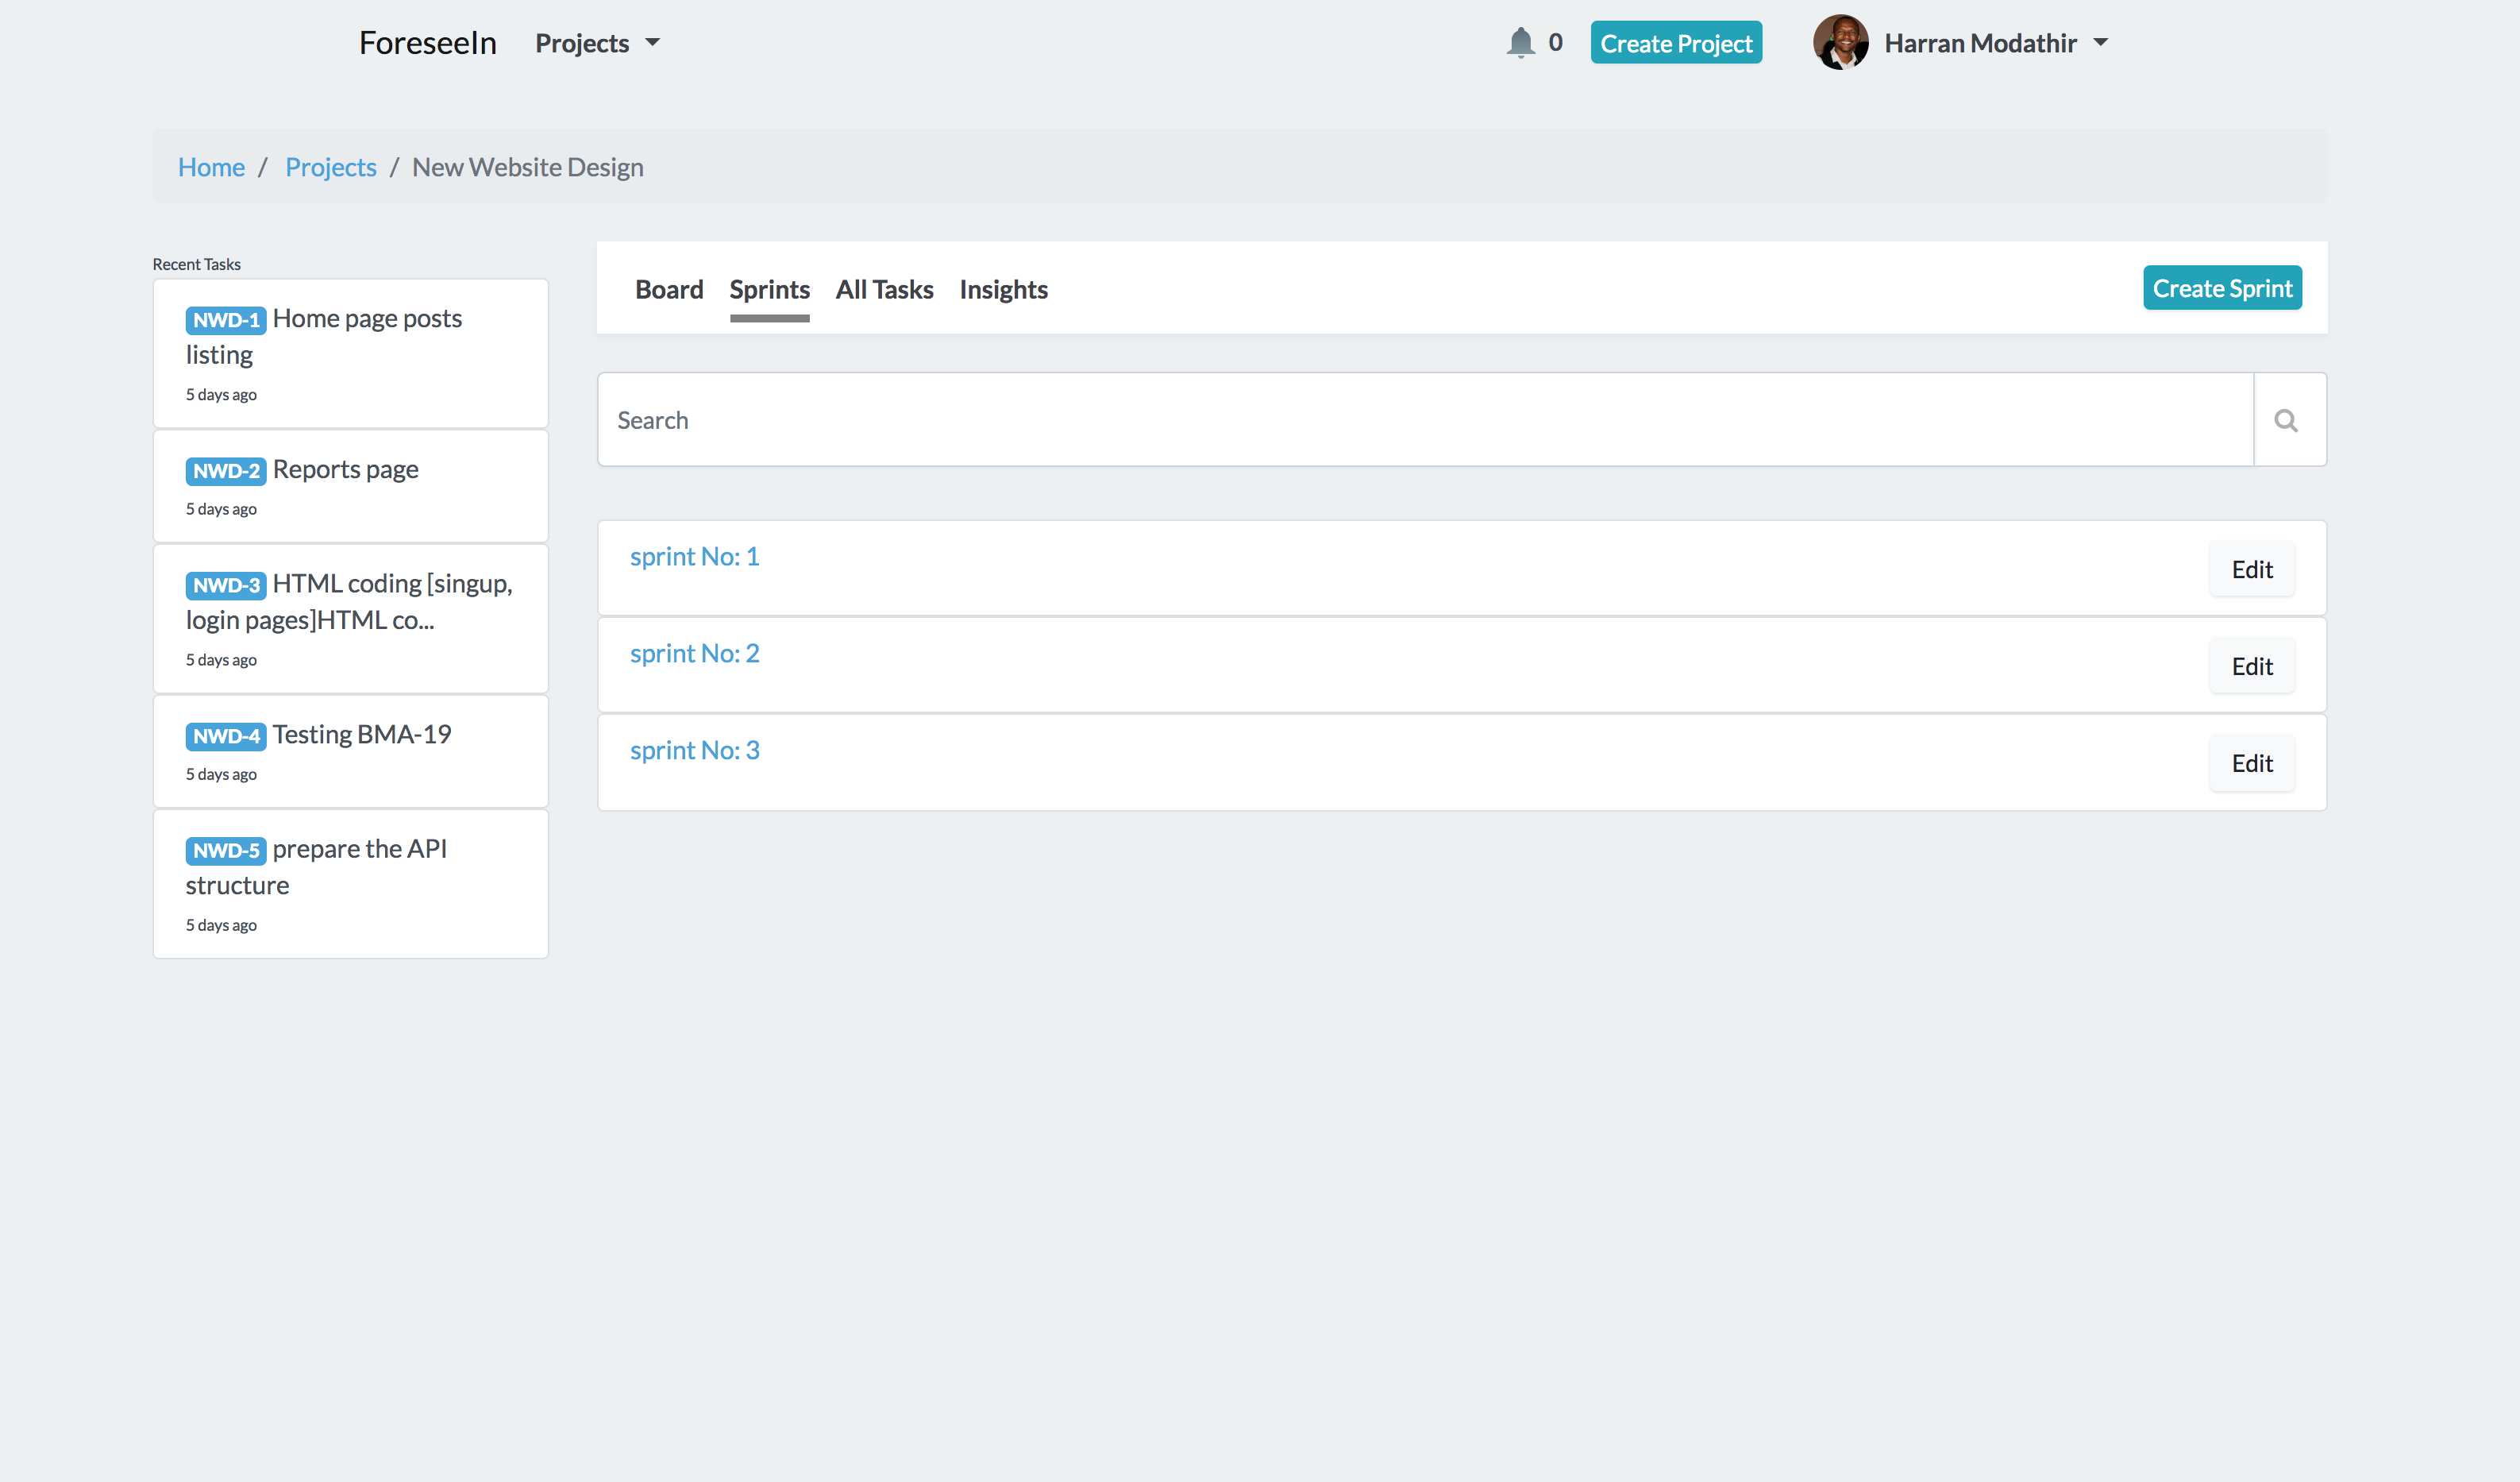Click the NWD-5 task badge

(225, 850)
